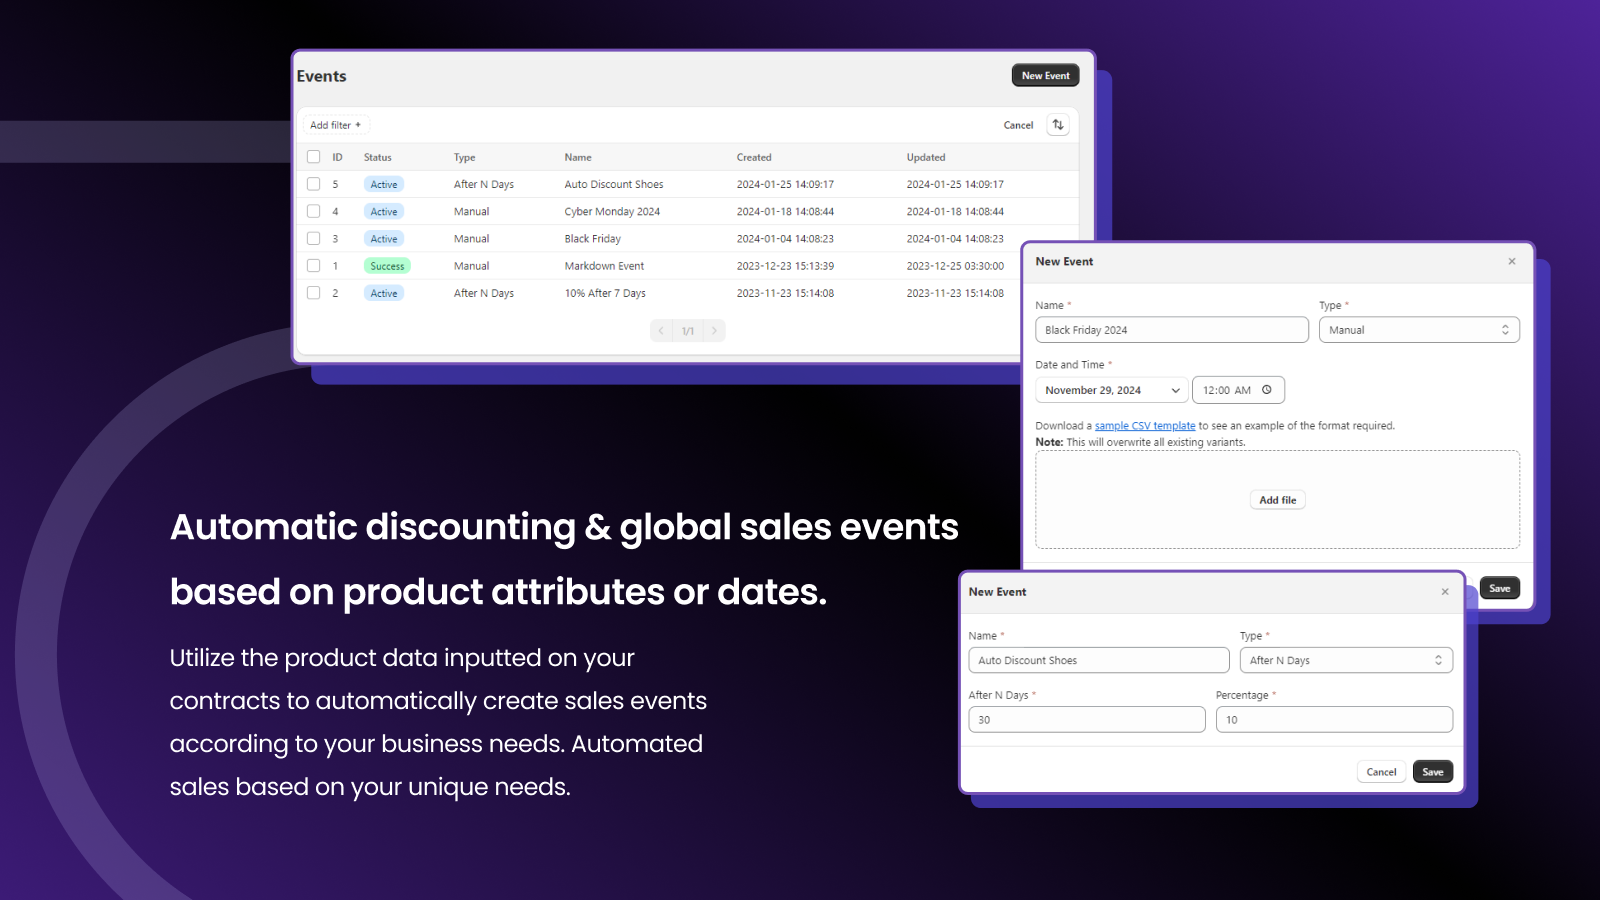Viewport: 1600px width, 900px height.
Task: Cancel the Auto Discount Shoes event
Action: (x=1381, y=771)
